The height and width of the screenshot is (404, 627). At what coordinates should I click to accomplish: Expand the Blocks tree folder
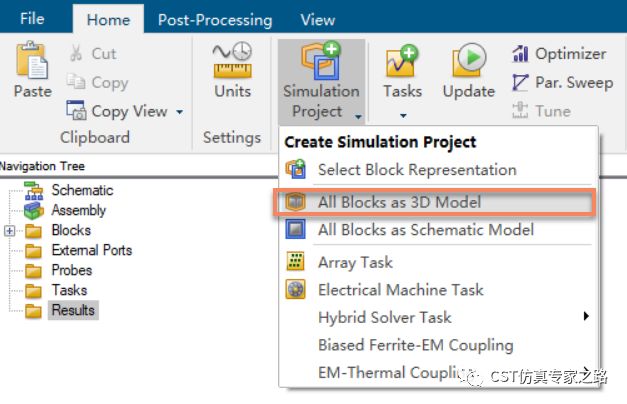click(x=10, y=231)
